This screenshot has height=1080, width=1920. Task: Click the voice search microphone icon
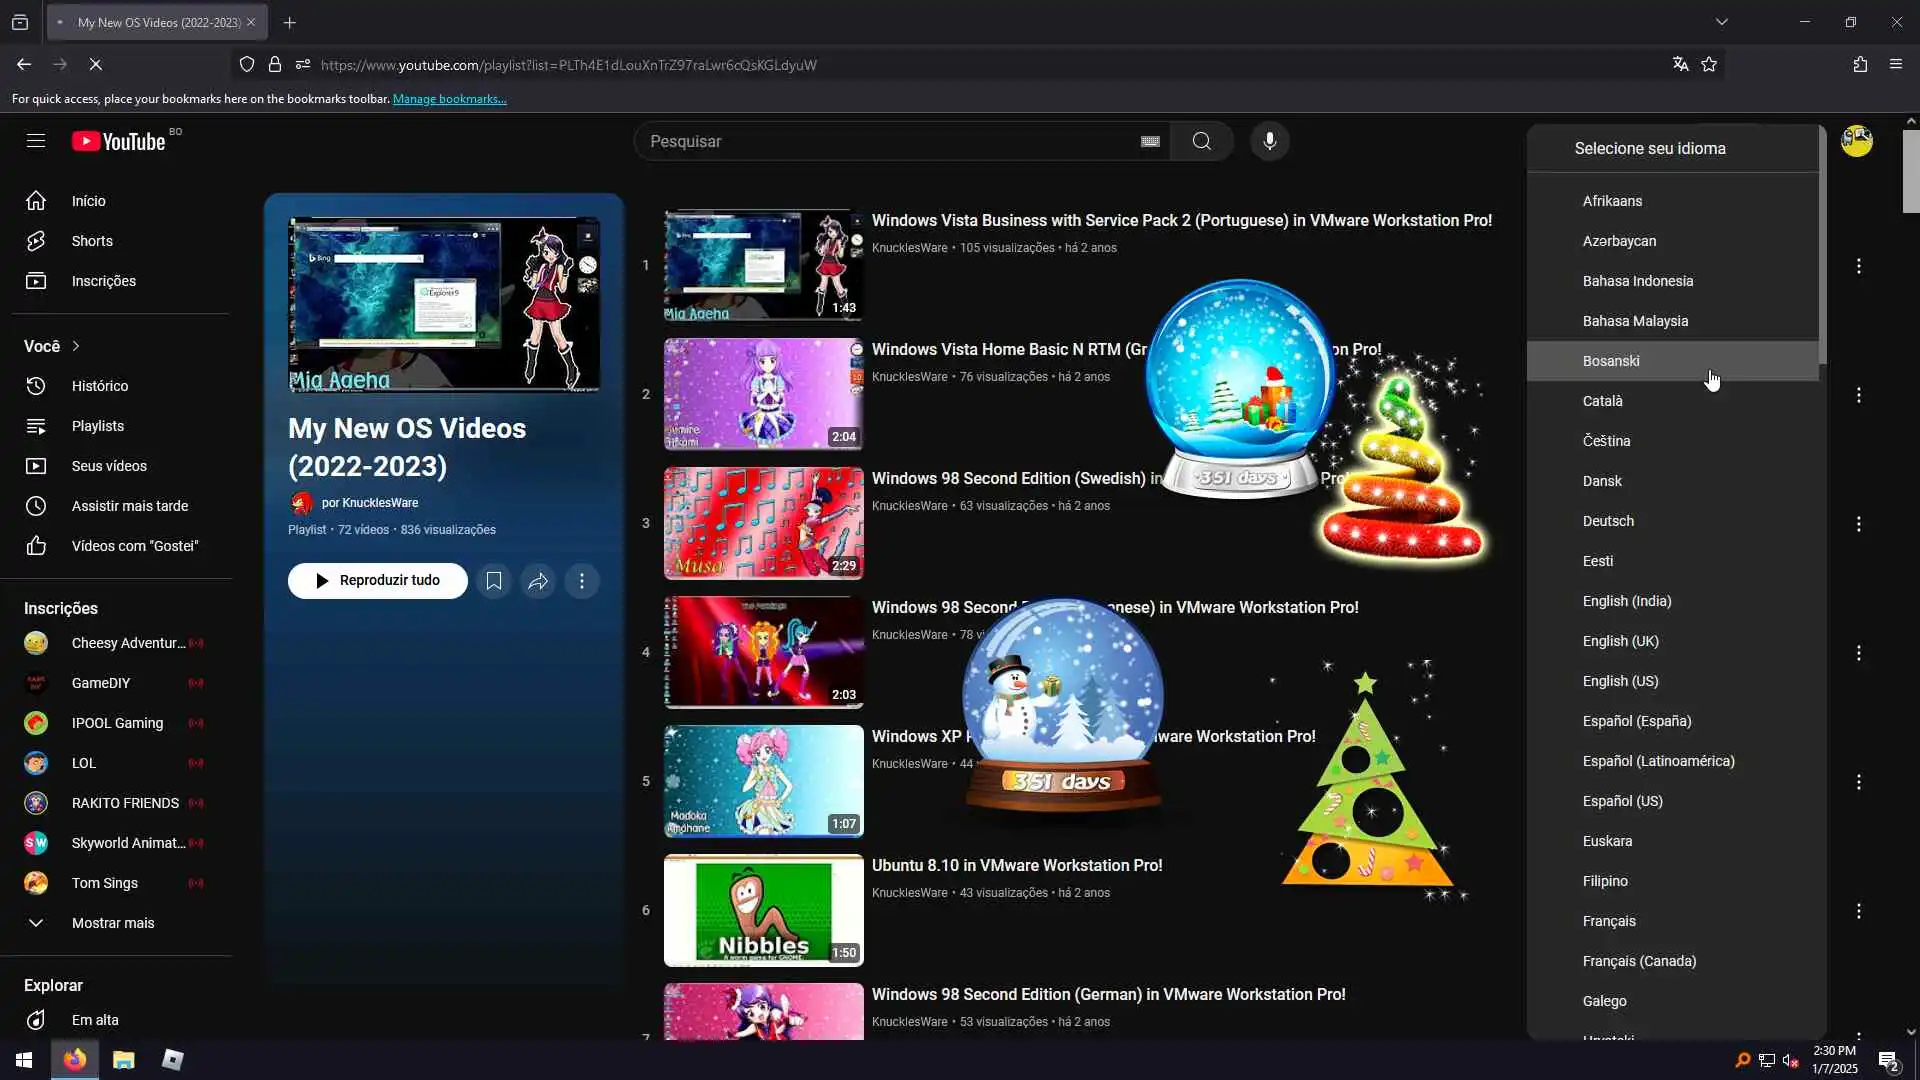1269,141
